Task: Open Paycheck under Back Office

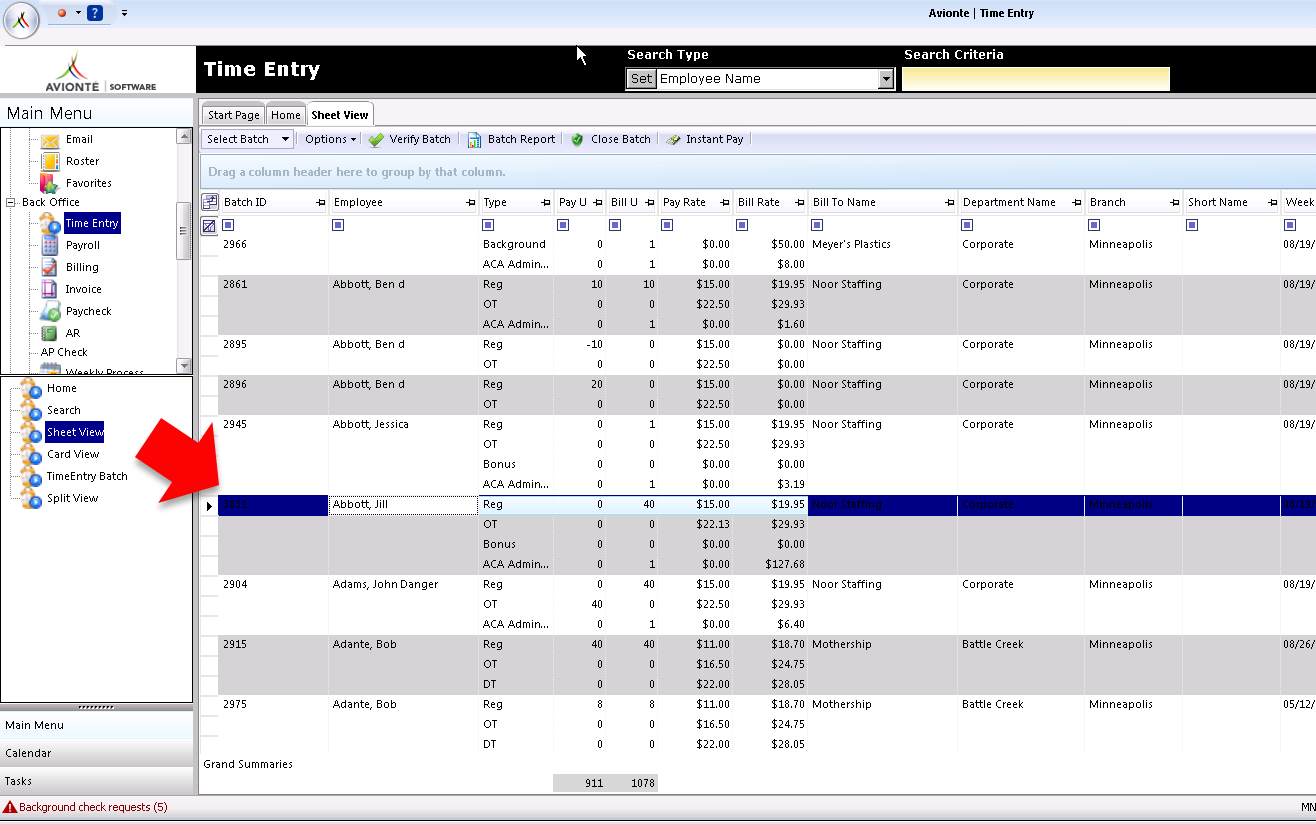Action: (88, 311)
